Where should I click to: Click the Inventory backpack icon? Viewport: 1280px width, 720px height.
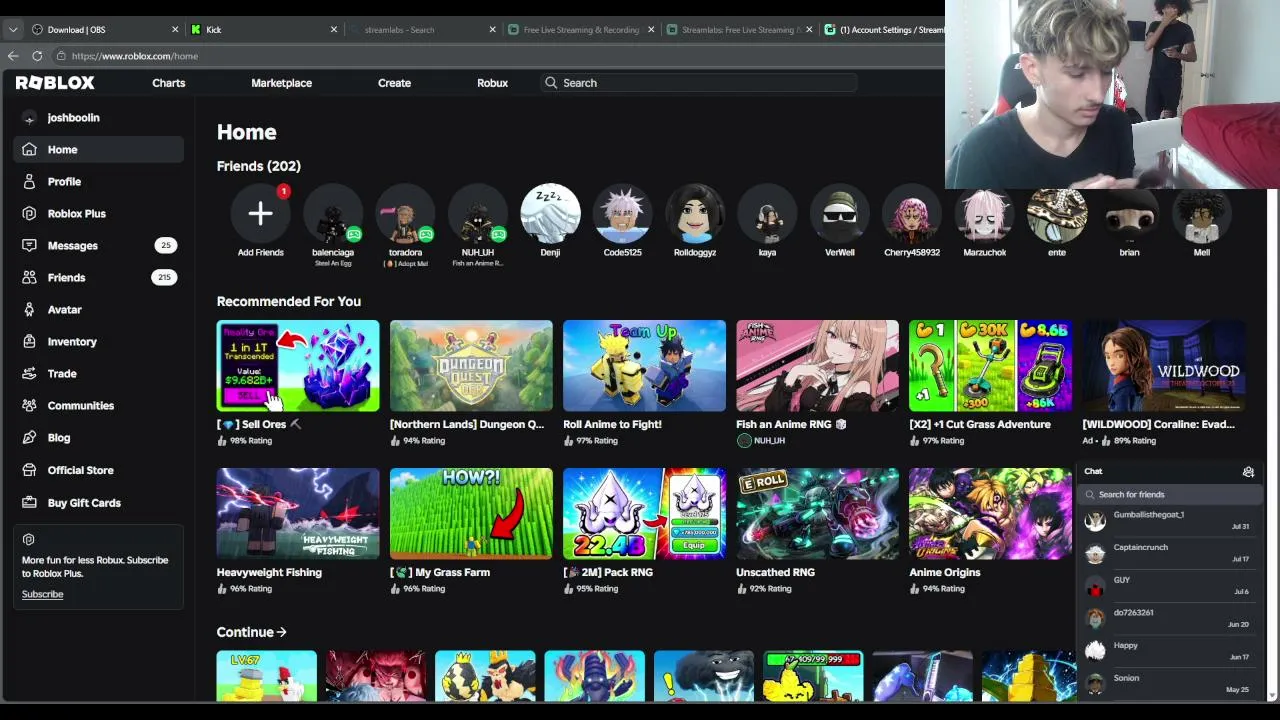click(x=29, y=342)
